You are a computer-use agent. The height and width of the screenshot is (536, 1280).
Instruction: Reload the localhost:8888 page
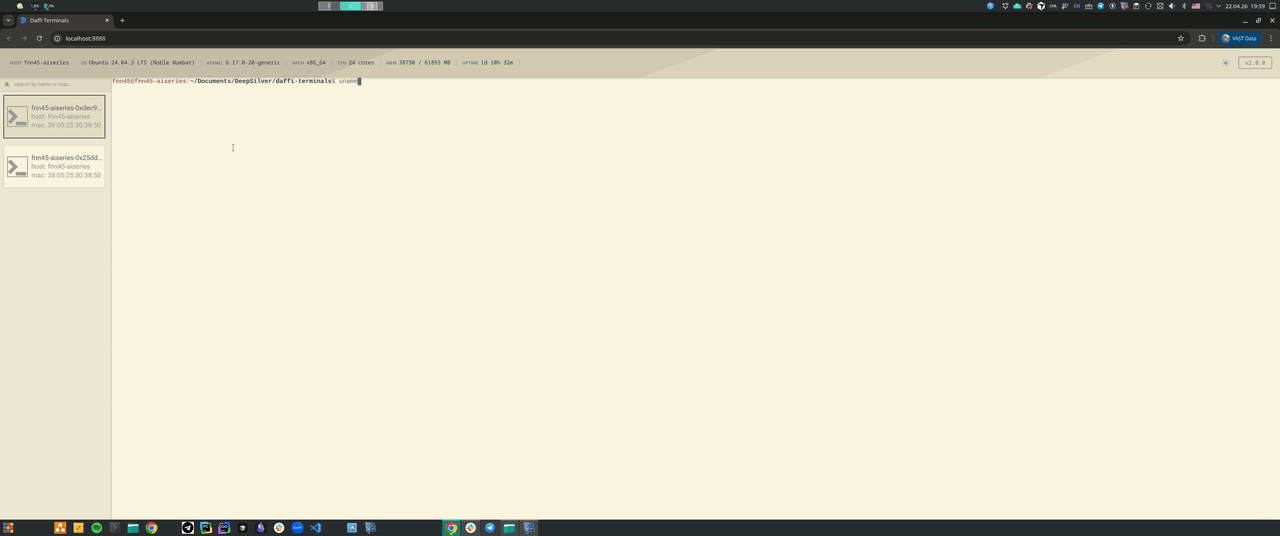[39, 38]
